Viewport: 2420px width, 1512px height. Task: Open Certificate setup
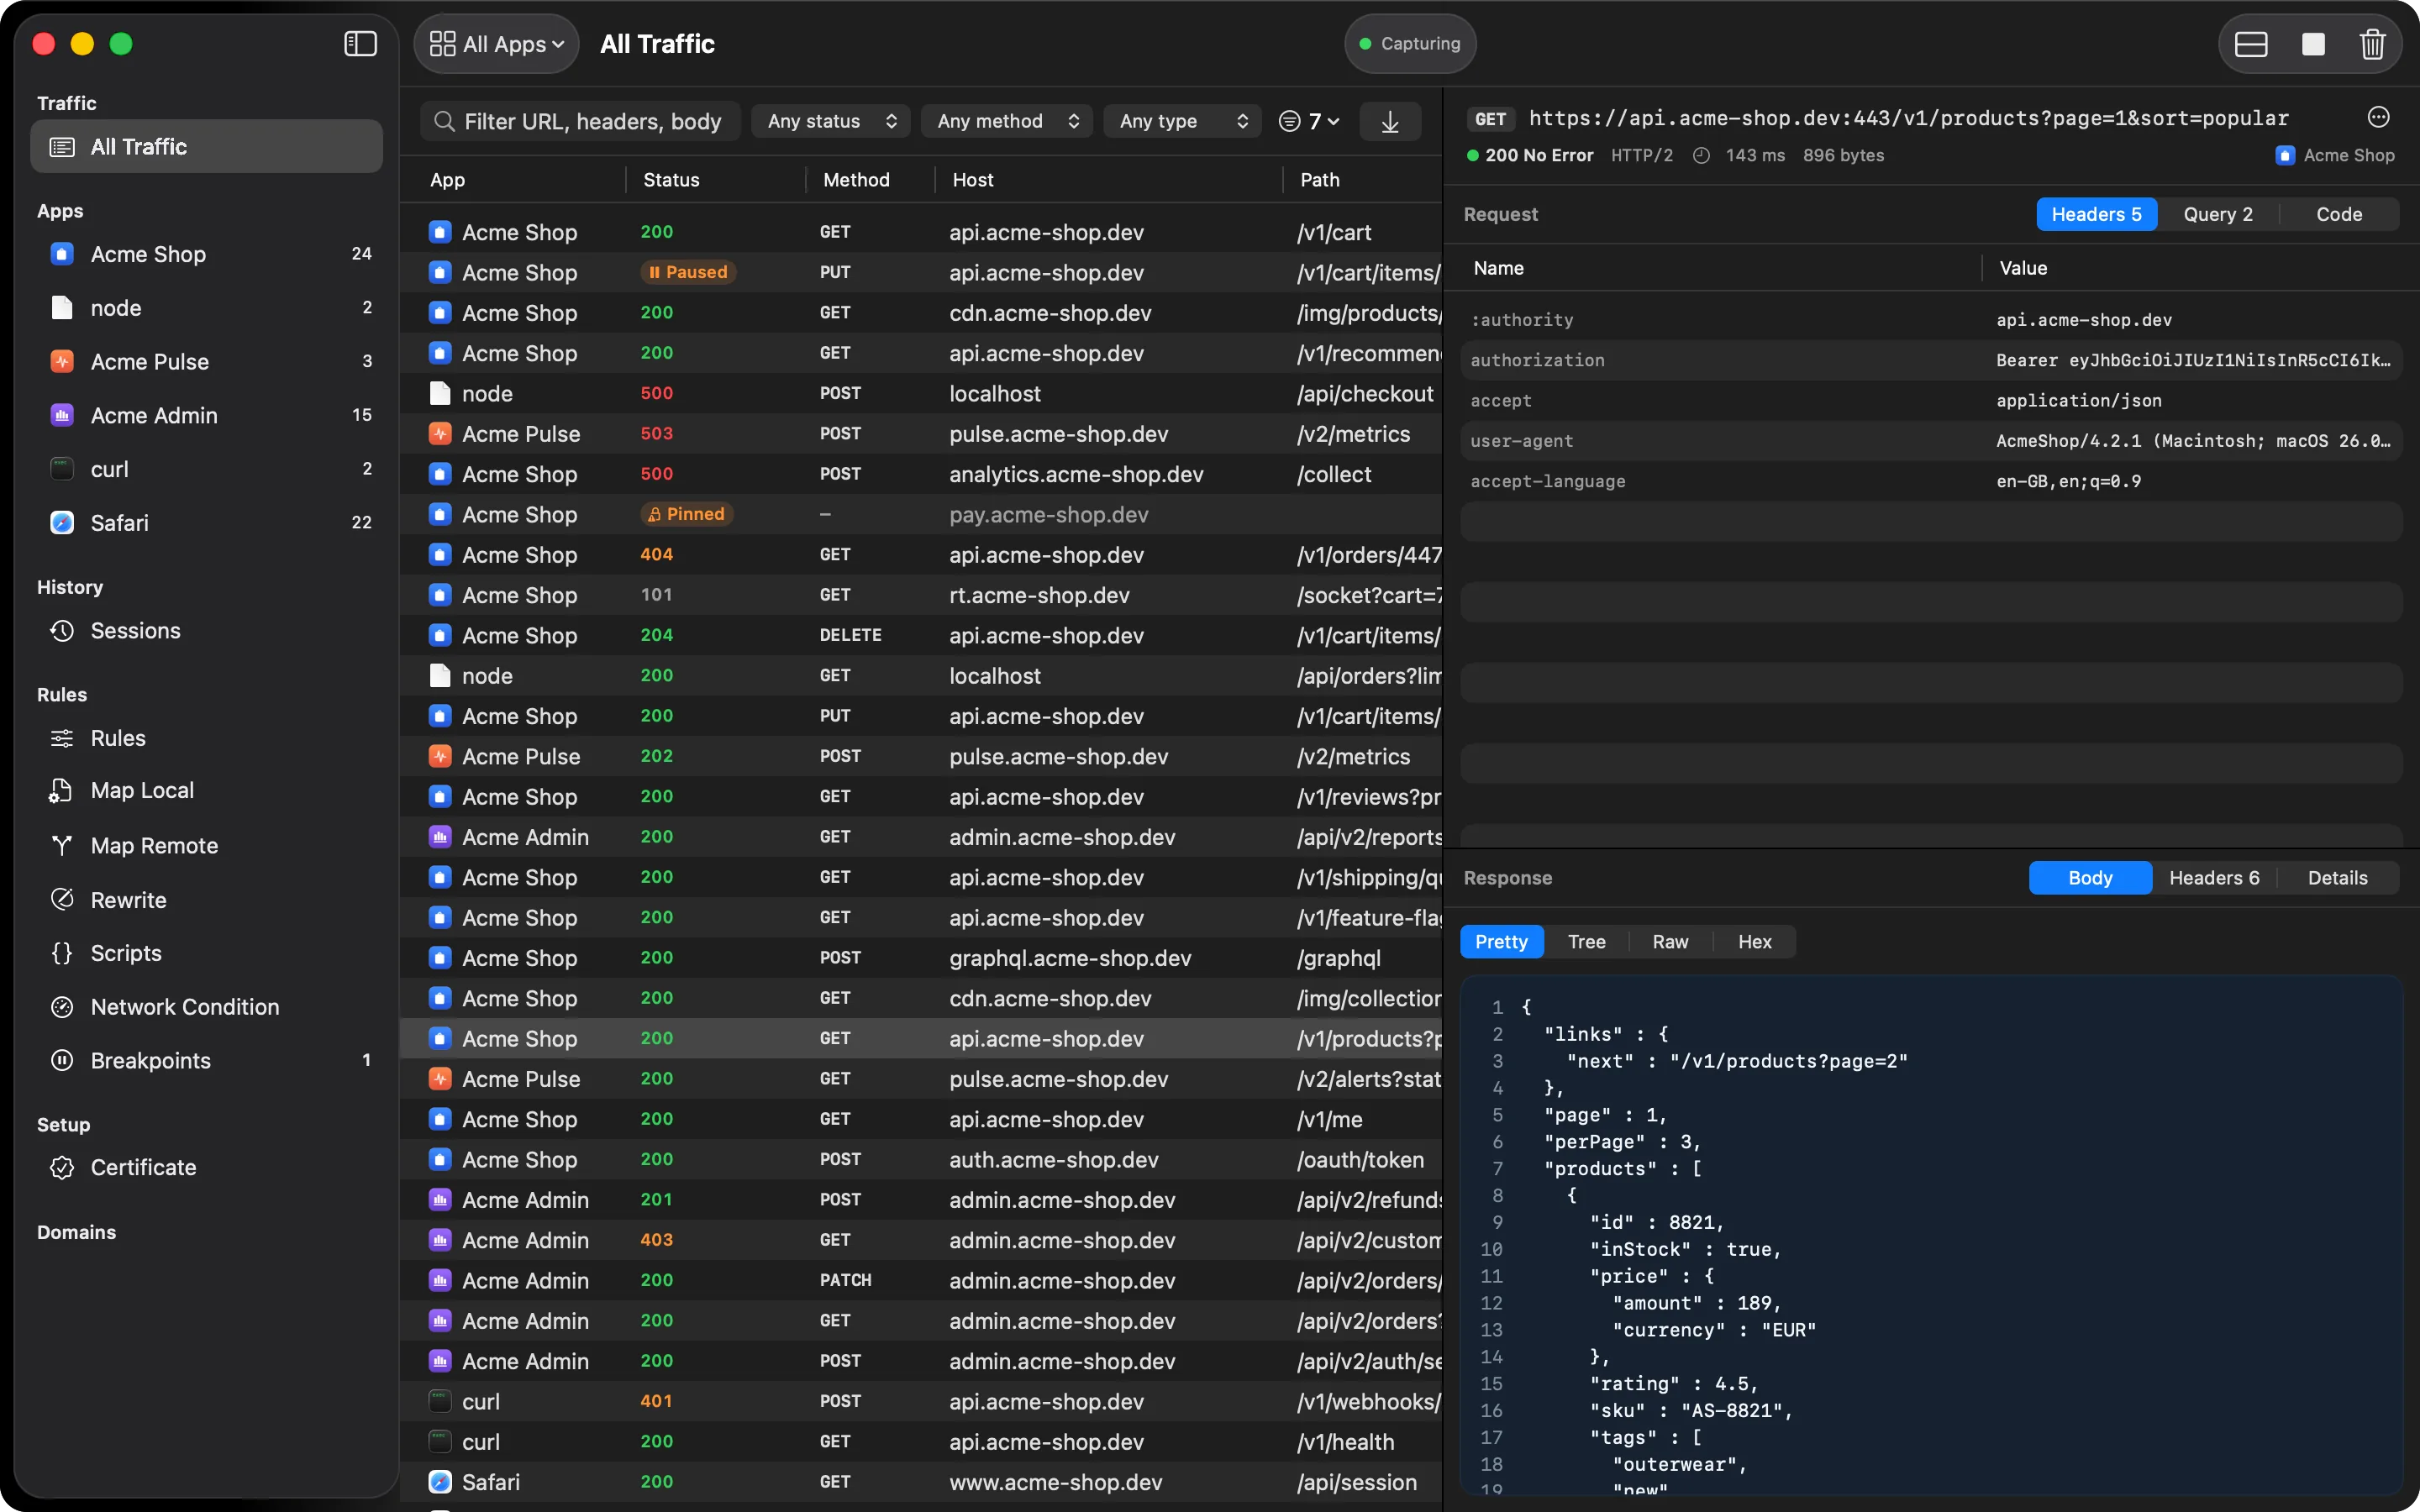[207, 1168]
